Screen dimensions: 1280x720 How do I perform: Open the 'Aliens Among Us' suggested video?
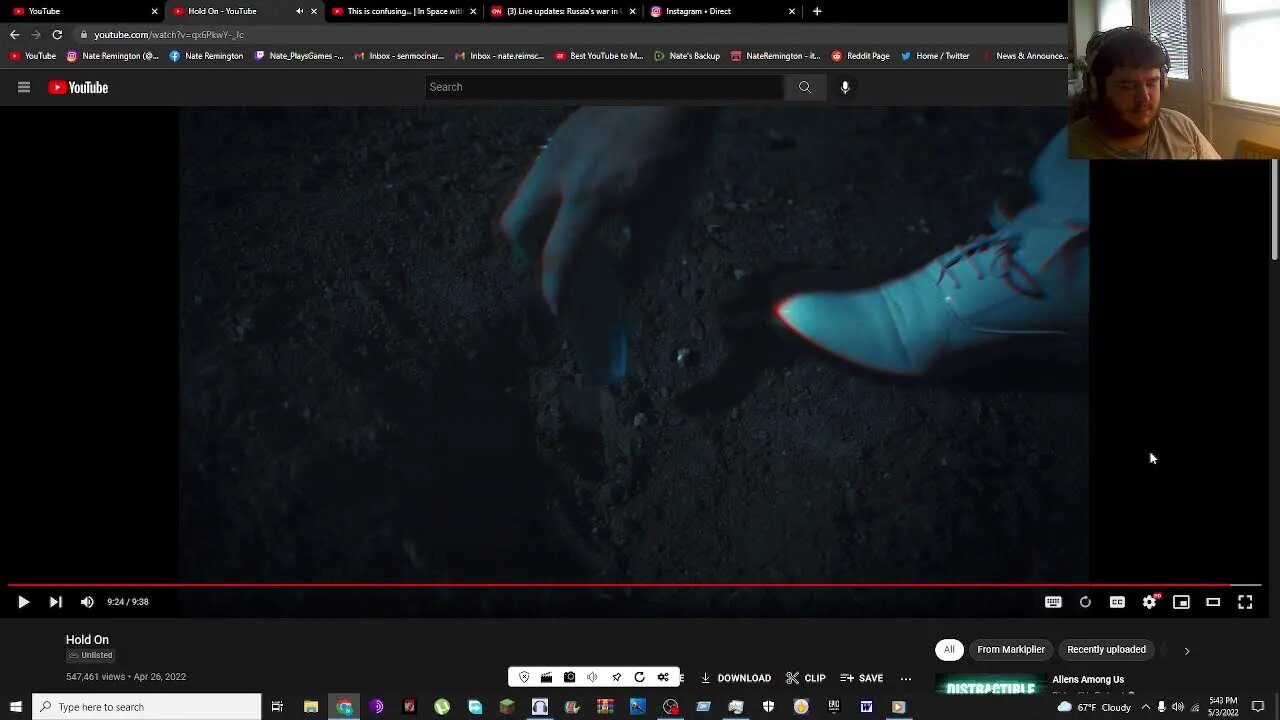pyautogui.click(x=1088, y=680)
